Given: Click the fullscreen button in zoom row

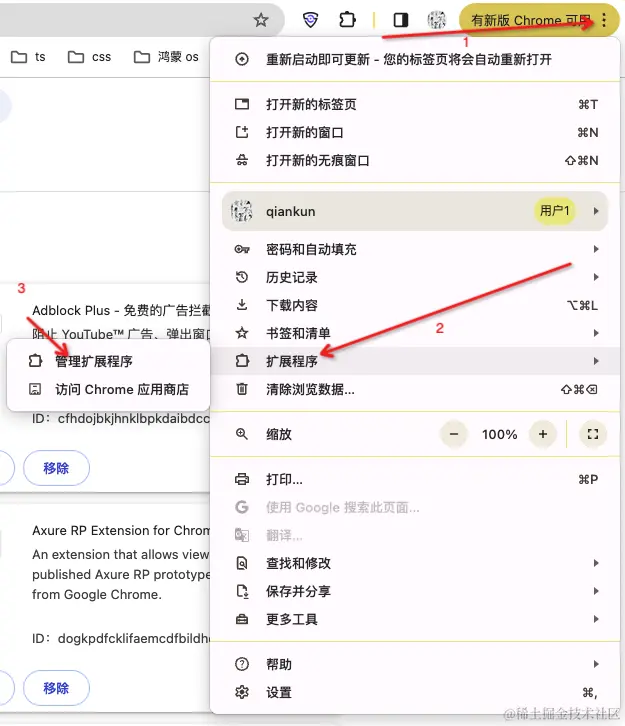Looking at the screenshot, I should coord(593,434).
